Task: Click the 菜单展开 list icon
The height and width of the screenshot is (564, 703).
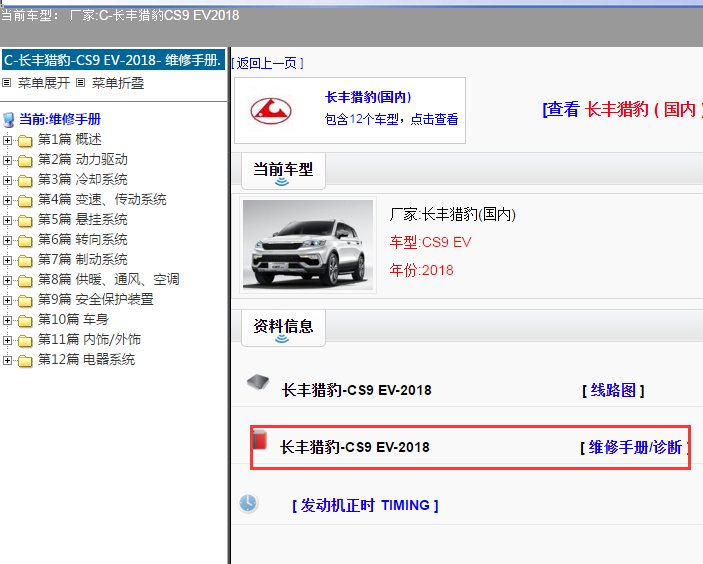Action: [6, 83]
